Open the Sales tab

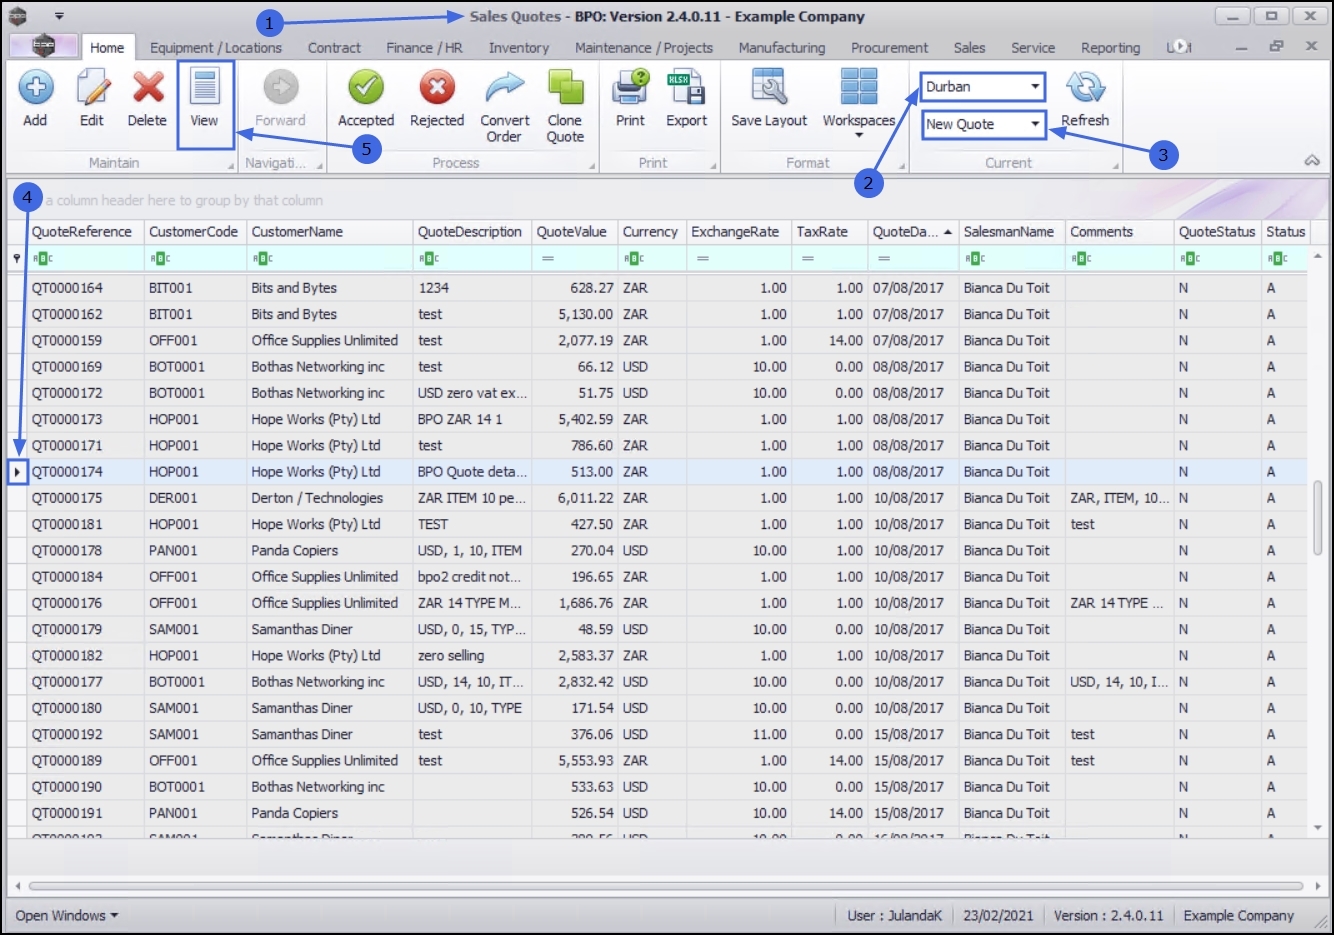pos(969,48)
